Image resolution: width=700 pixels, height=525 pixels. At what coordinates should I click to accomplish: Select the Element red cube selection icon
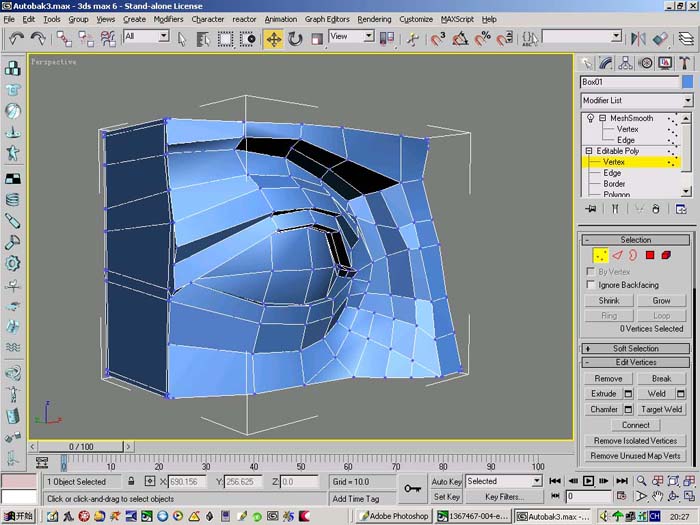666,255
